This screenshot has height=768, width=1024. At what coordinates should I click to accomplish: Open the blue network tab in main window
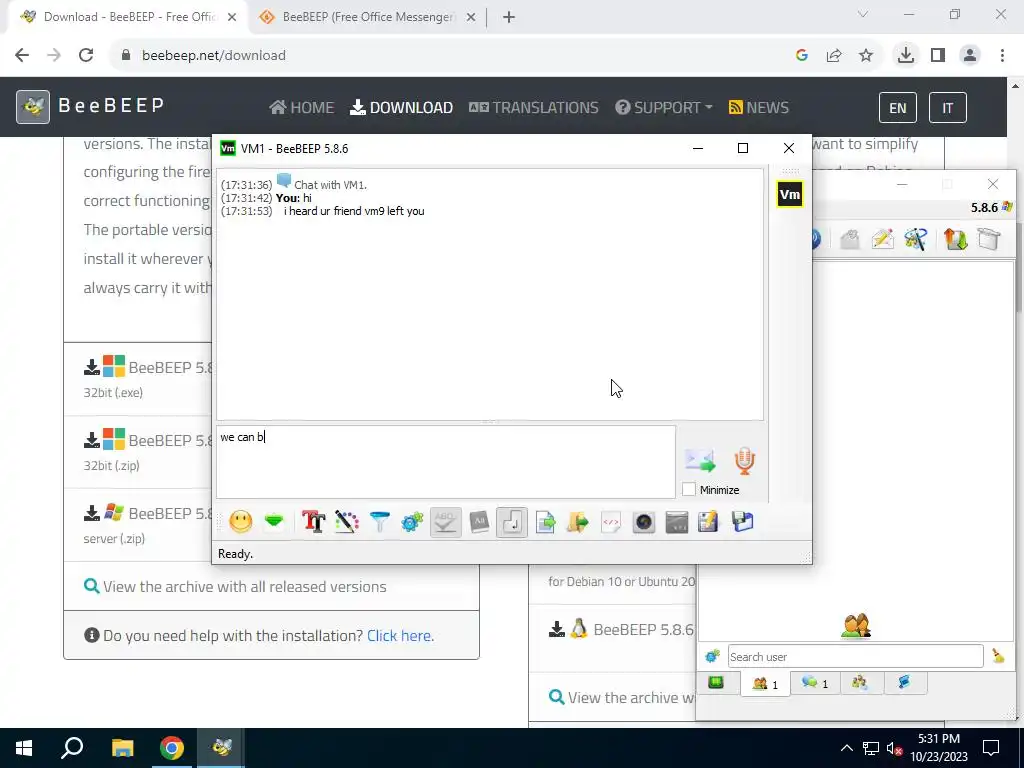pos(904,683)
